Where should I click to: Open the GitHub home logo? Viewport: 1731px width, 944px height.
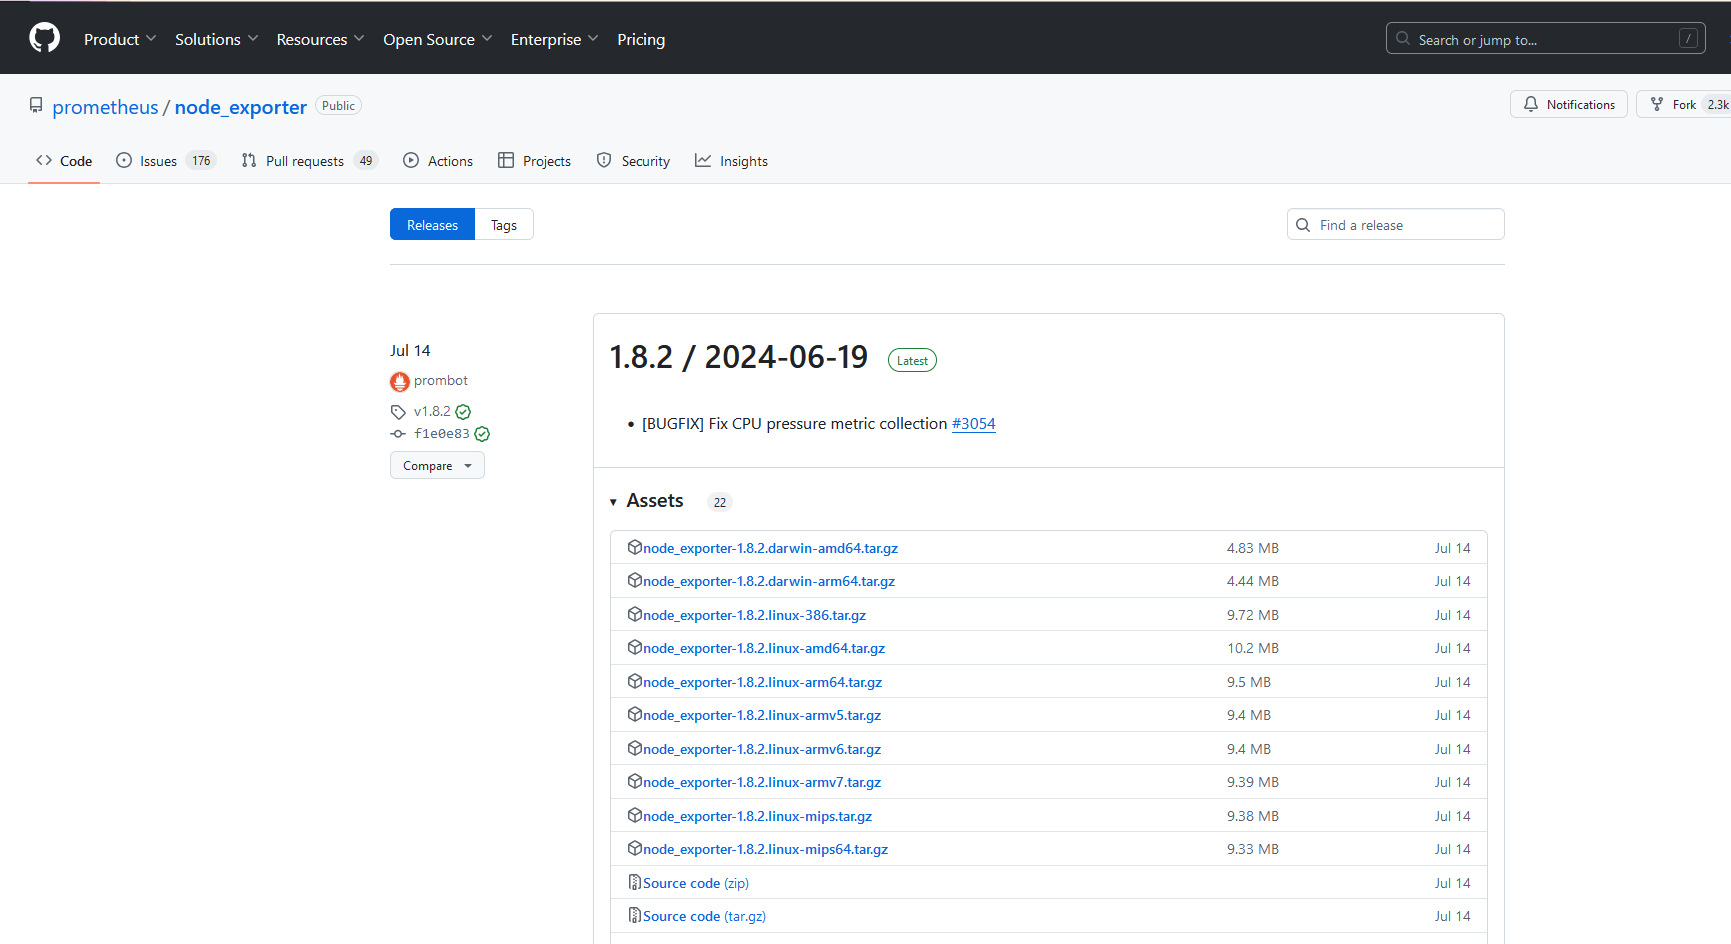(x=45, y=38)
